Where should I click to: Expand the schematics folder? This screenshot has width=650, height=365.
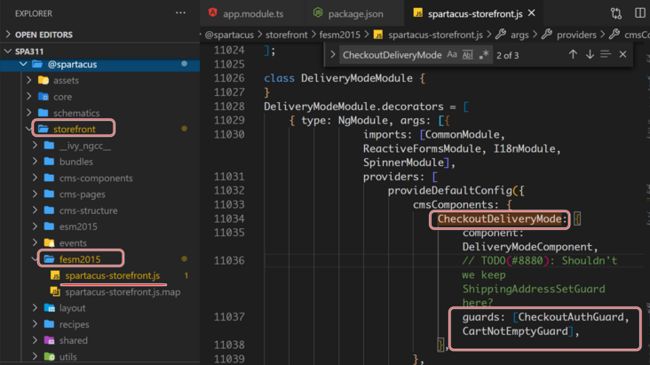coord(29,113)
